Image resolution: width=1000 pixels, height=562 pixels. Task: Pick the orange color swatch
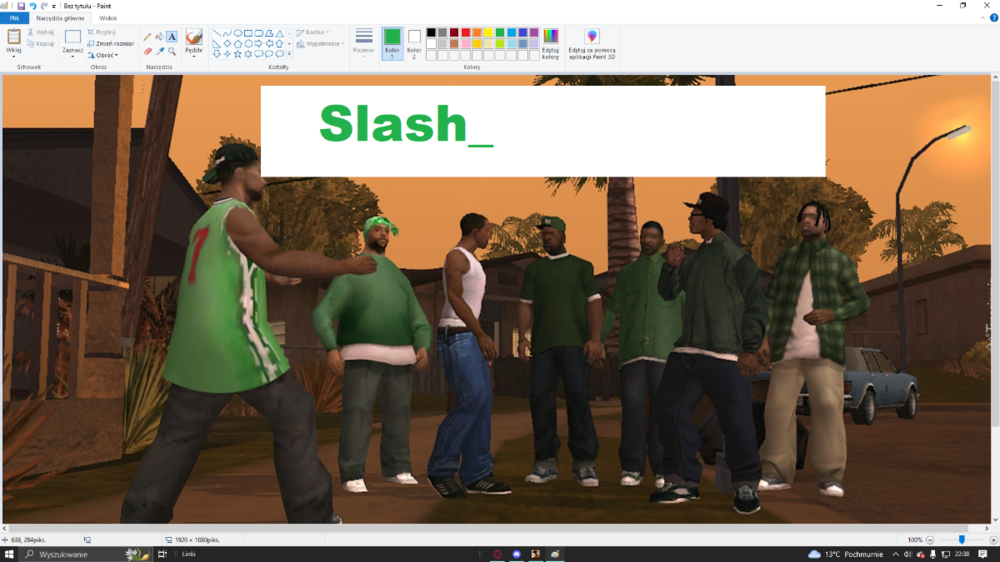point(477,33)
